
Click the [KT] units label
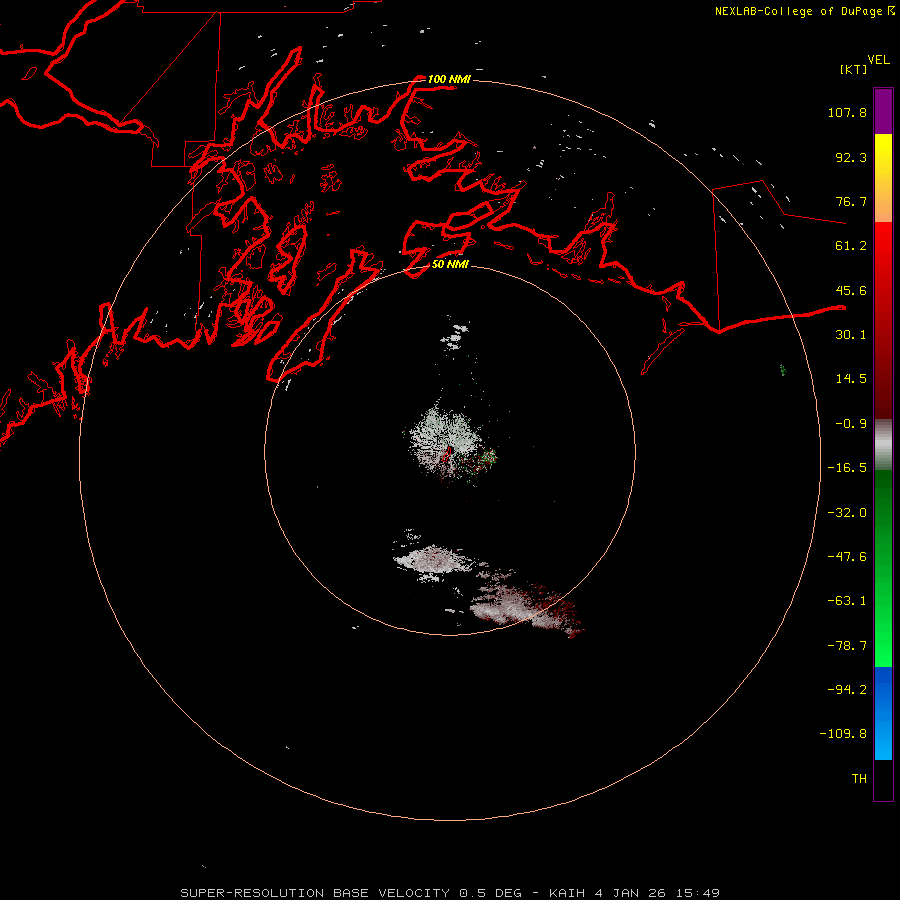point(854,69)
